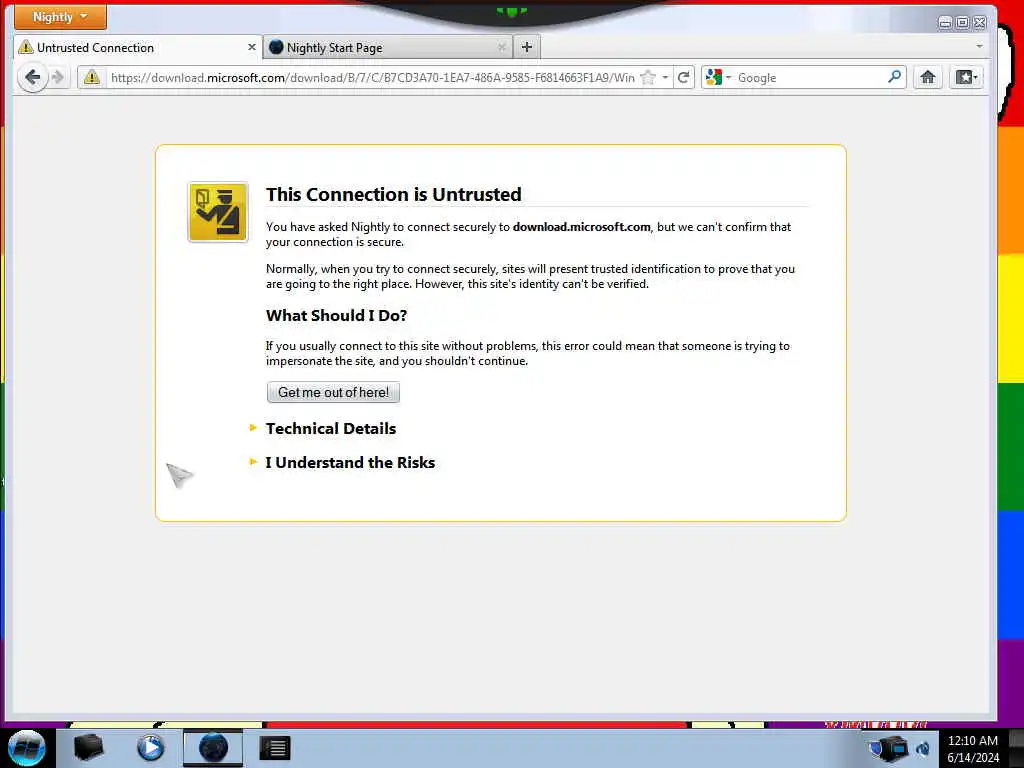
Task: Open the Windows Start button
Action: [26, 748]
